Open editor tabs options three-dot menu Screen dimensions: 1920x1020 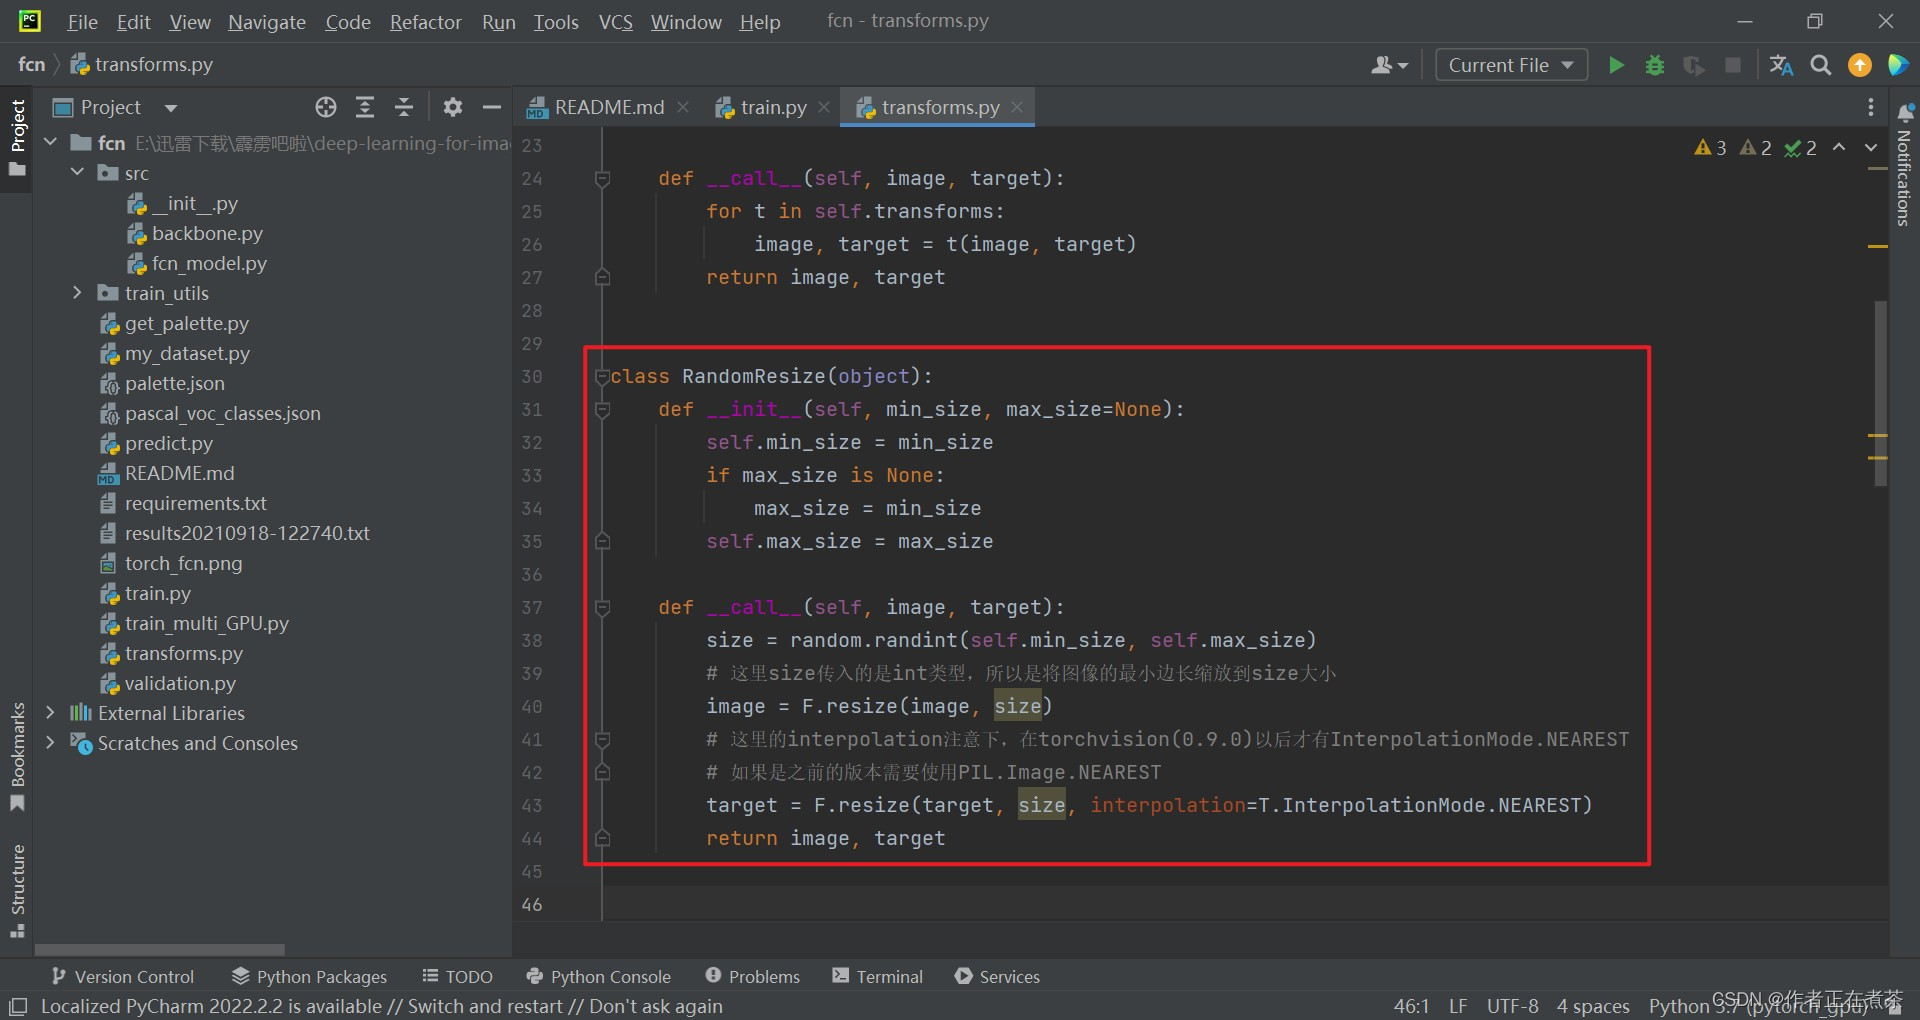click(x=1871, y=107)
